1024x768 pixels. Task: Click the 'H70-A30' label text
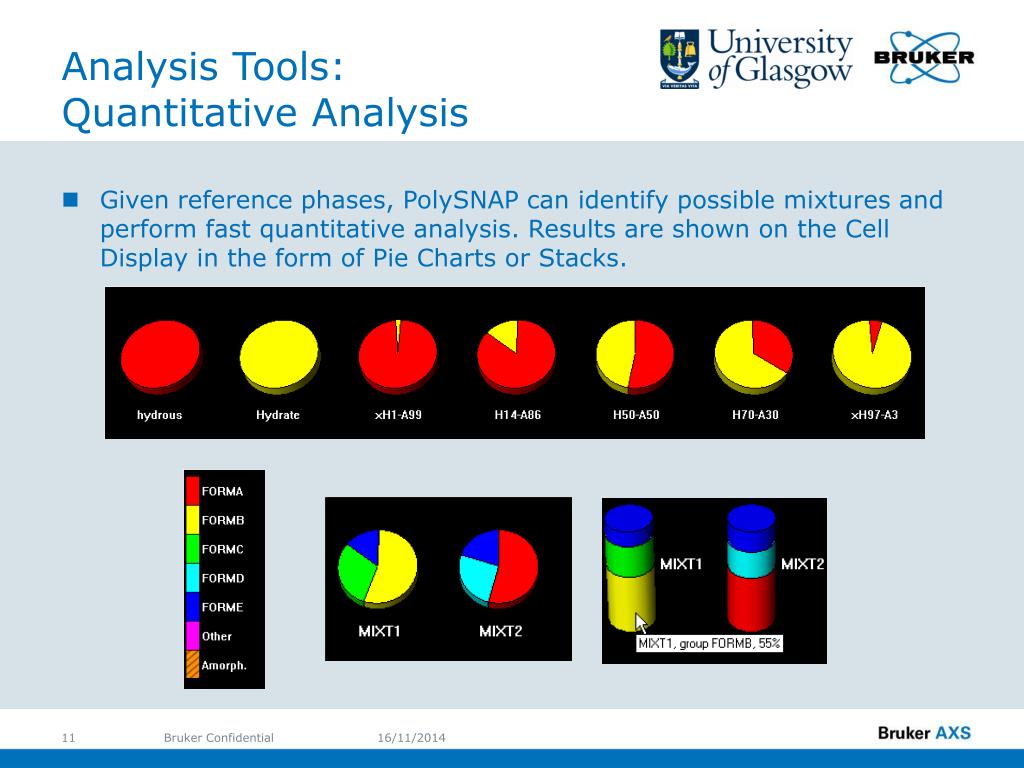click(755, 415)
